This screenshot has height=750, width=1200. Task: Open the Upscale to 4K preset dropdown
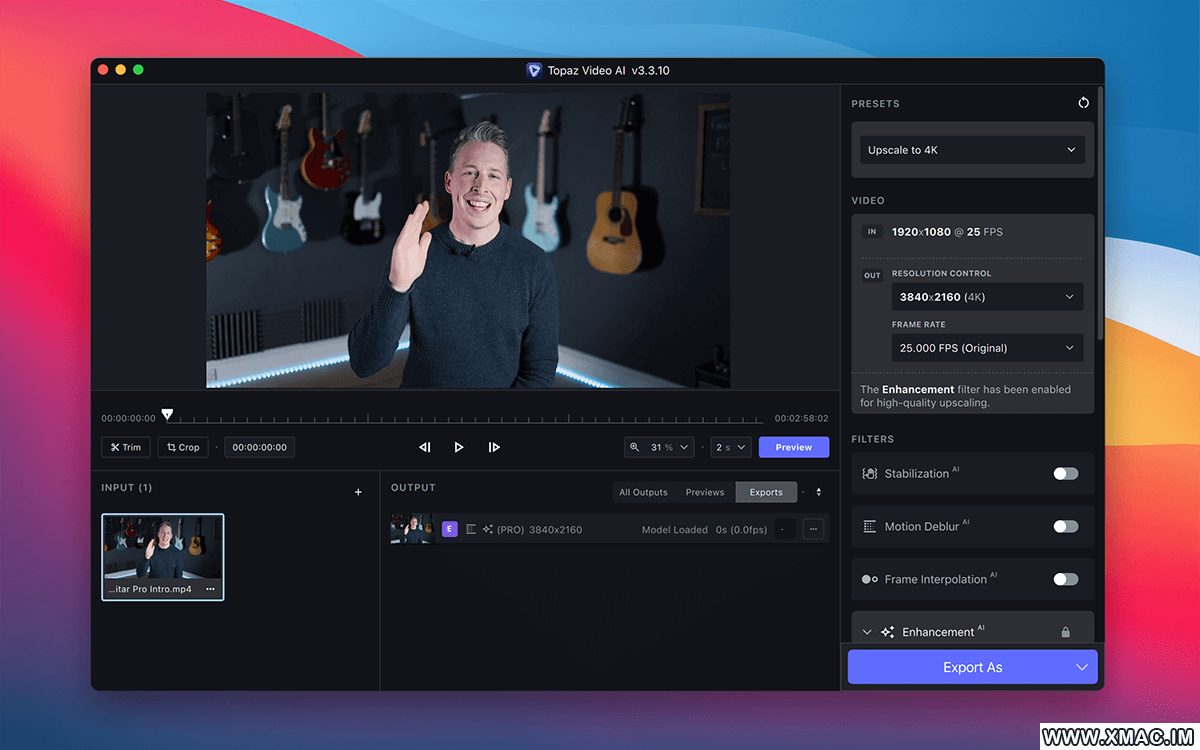(972, 150)
